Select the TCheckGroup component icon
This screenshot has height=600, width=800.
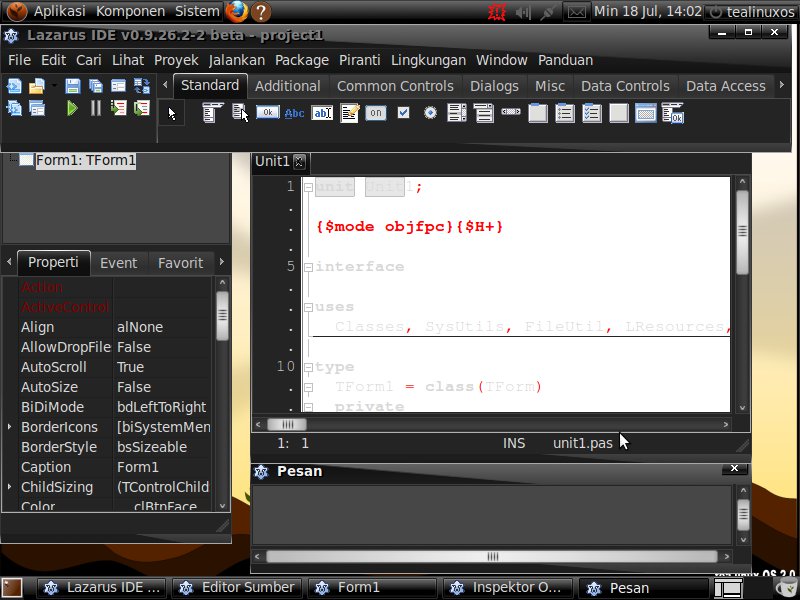[592, 113]
